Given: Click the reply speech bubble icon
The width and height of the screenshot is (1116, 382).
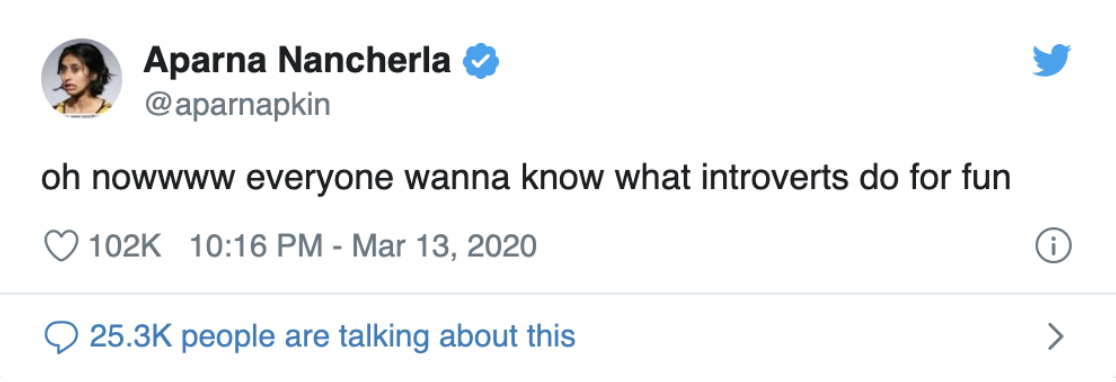Looking at the screenshot, I should point(60,336).
